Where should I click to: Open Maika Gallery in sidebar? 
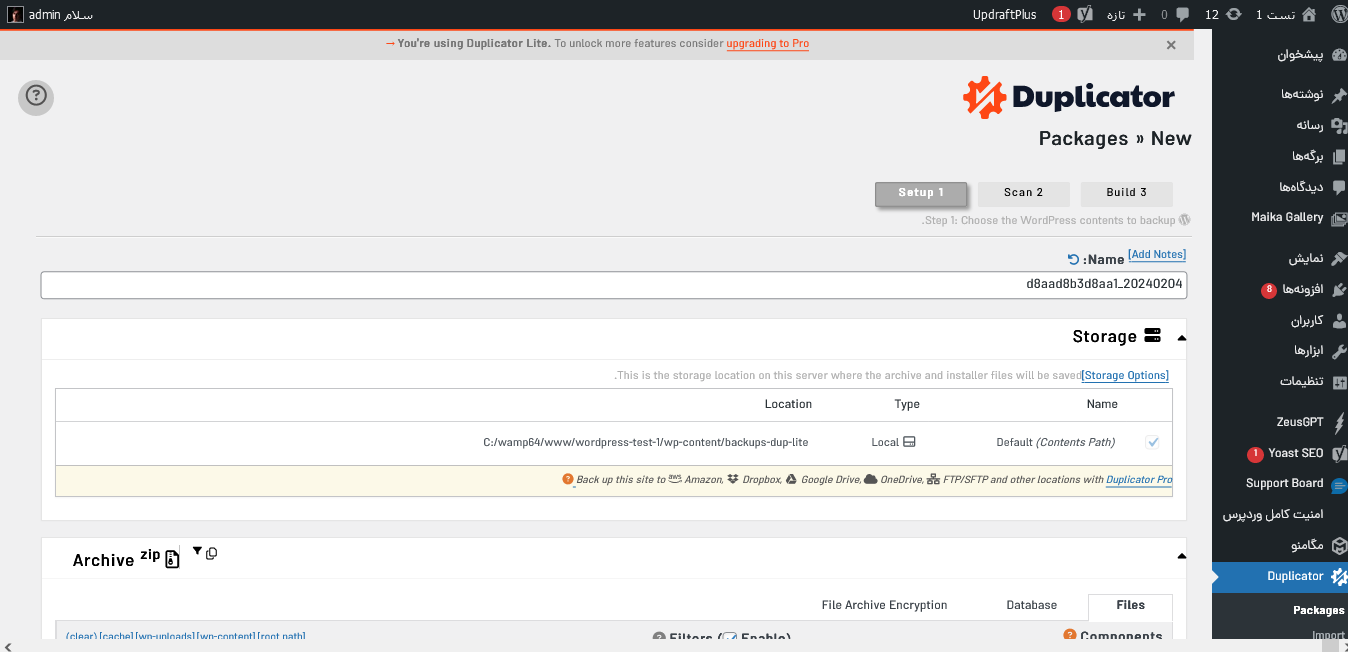(x=1280, y=217)
